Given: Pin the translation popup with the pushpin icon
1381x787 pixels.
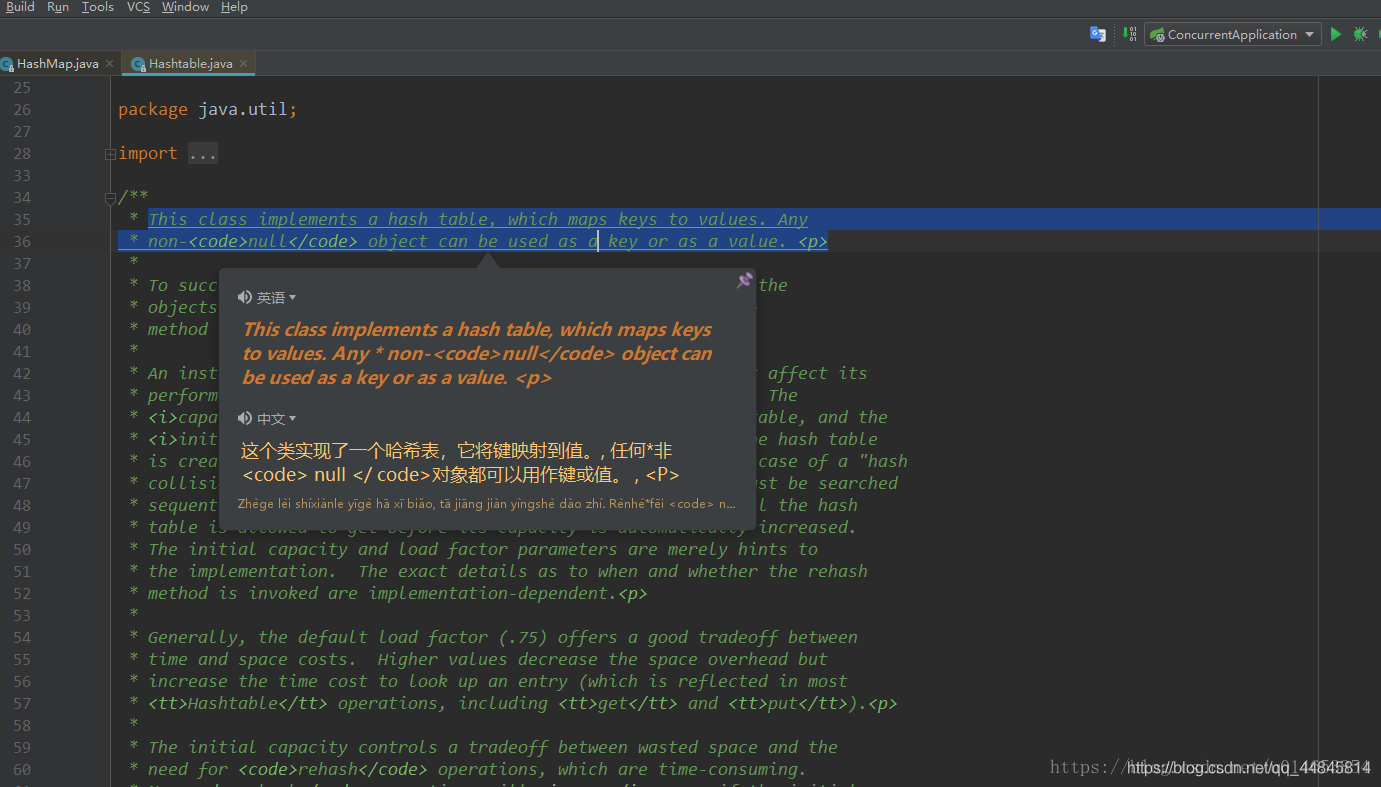Looking at the screenshot, I should 744,281.
